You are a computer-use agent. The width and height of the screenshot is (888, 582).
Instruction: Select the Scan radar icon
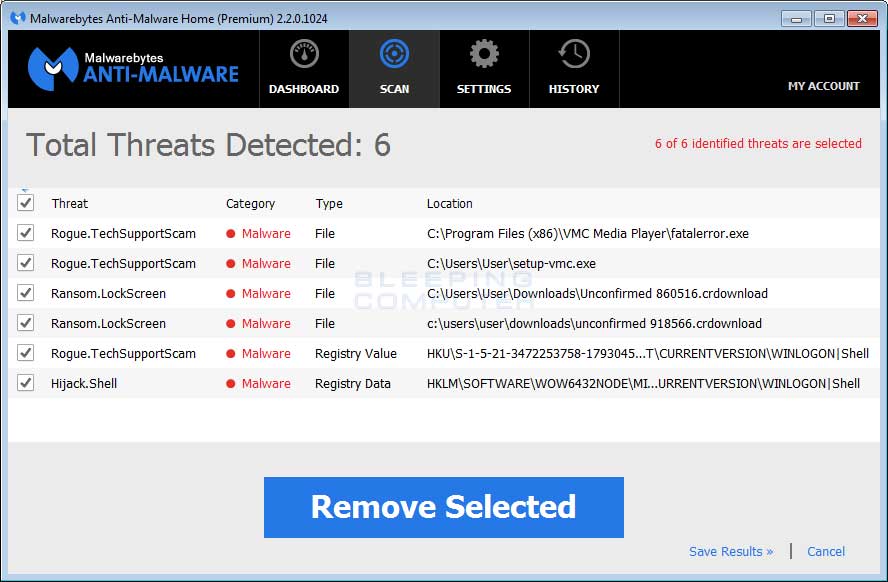pos(394,53)
